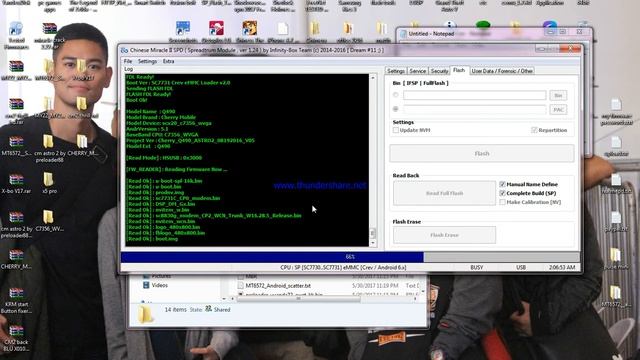Select the Bin file radio button

click(396, 95)
